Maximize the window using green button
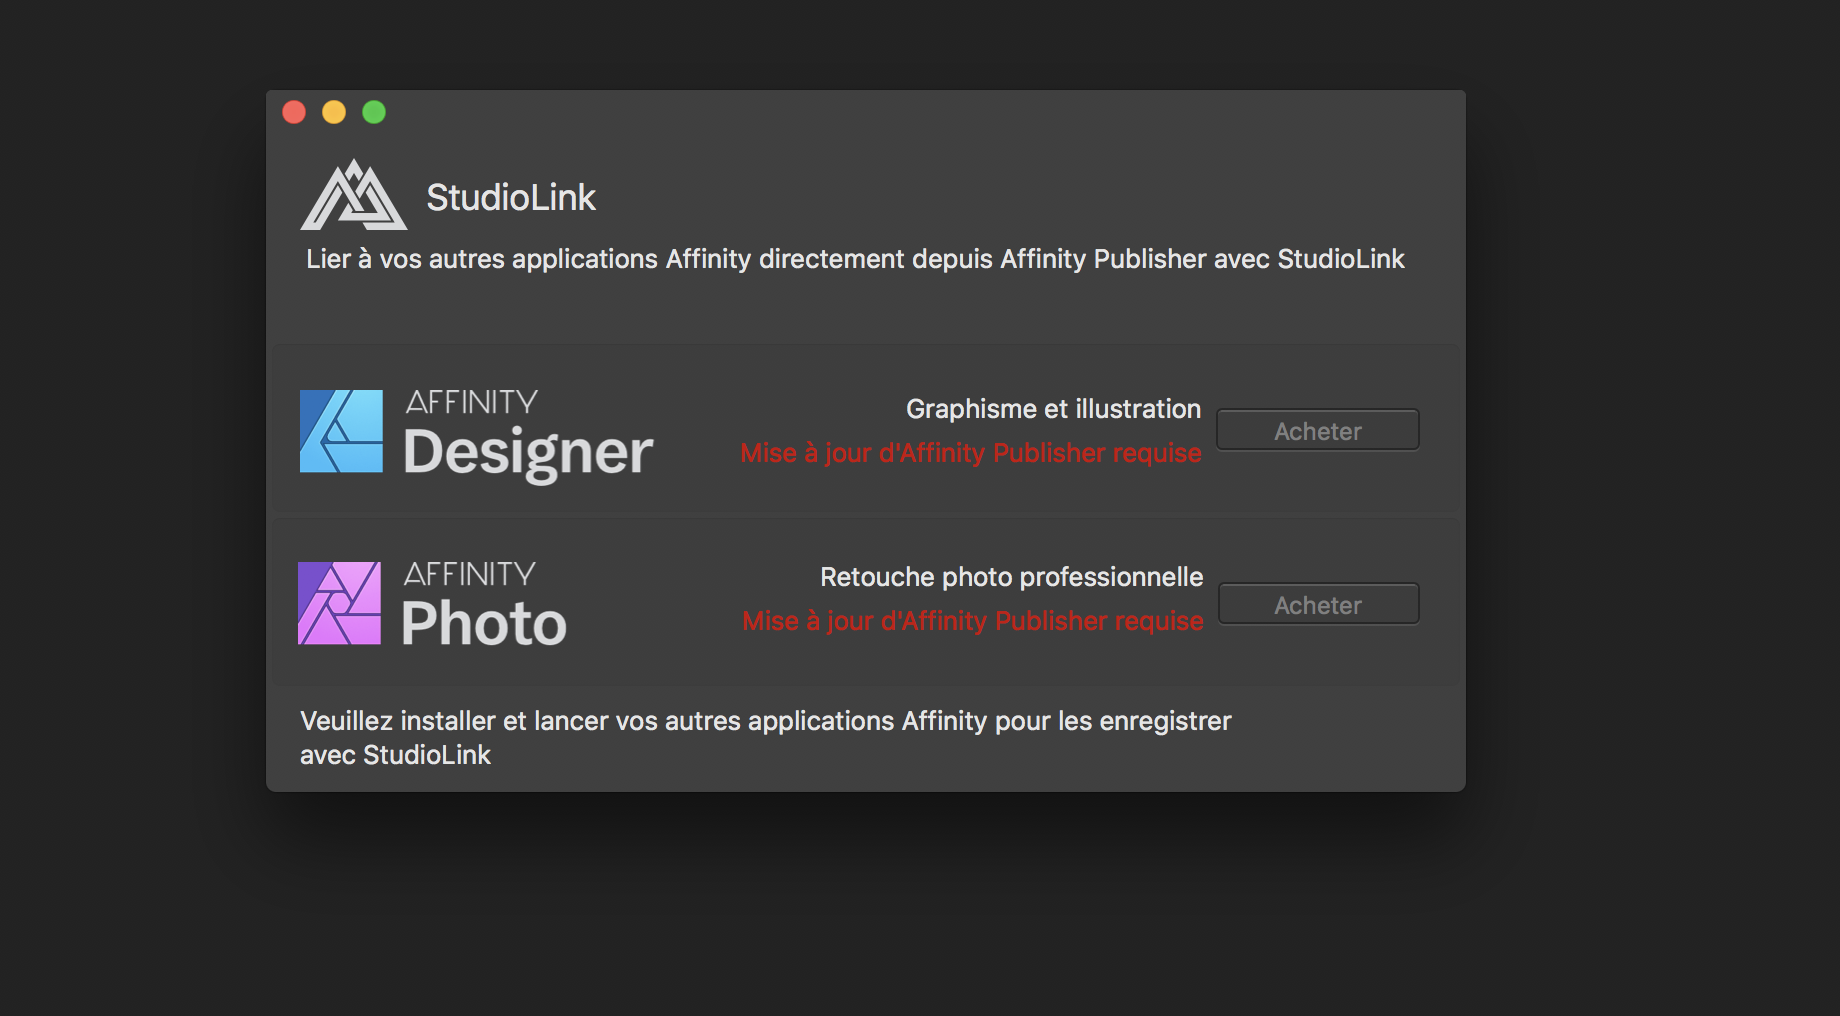This screenshot has width=1840, height=1016. coord(374,112)
